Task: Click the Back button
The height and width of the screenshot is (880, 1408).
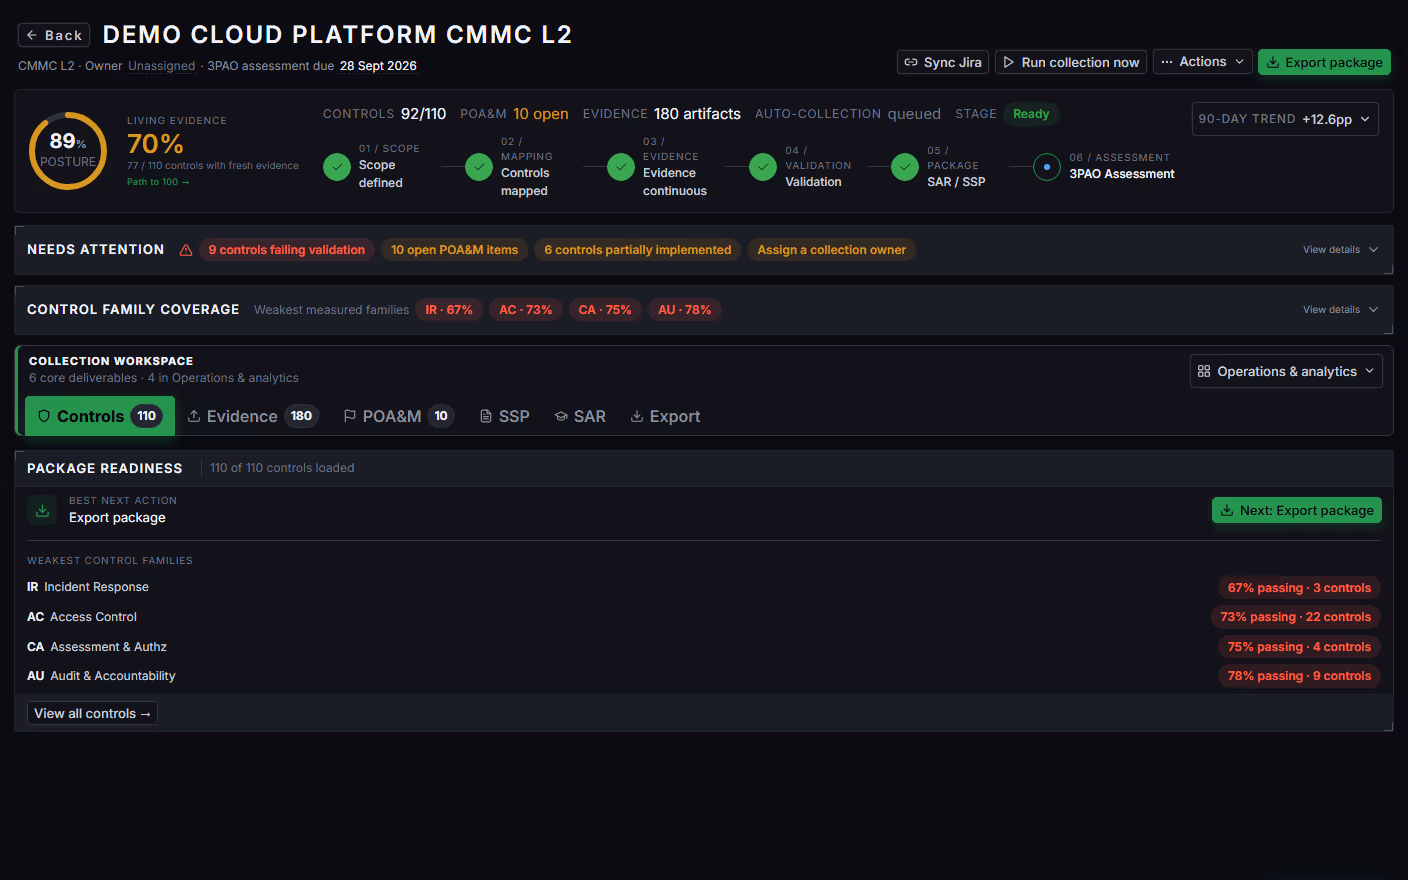Action: (x=54, y=35)
